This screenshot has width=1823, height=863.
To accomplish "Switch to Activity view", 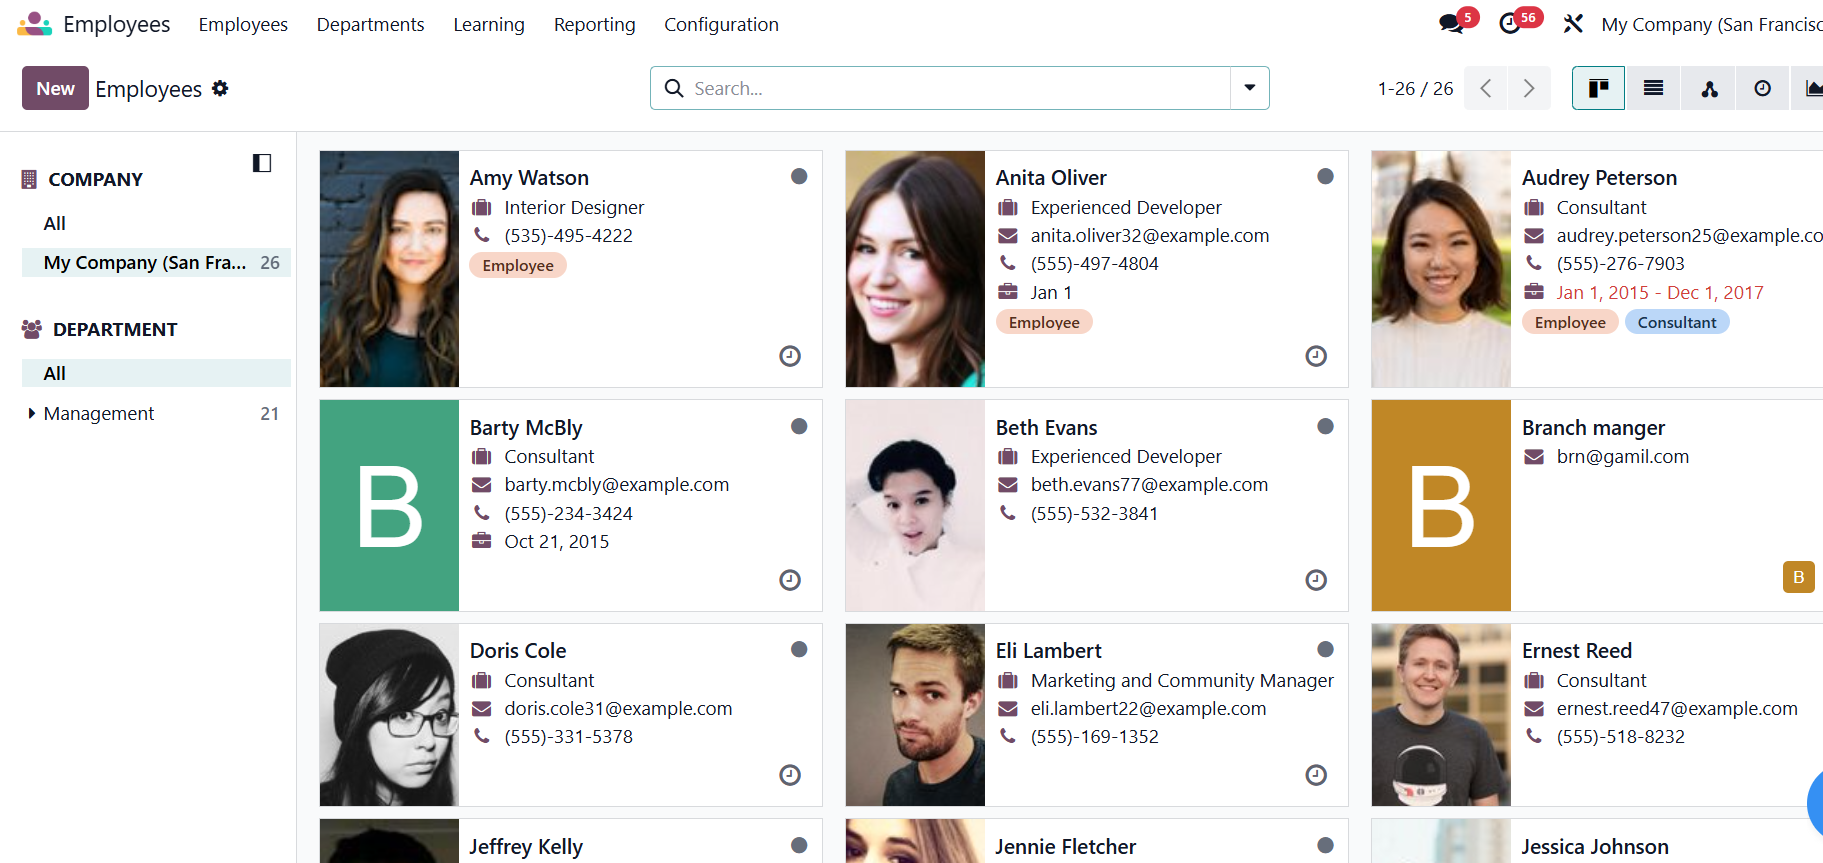I will pos(1762,88).
